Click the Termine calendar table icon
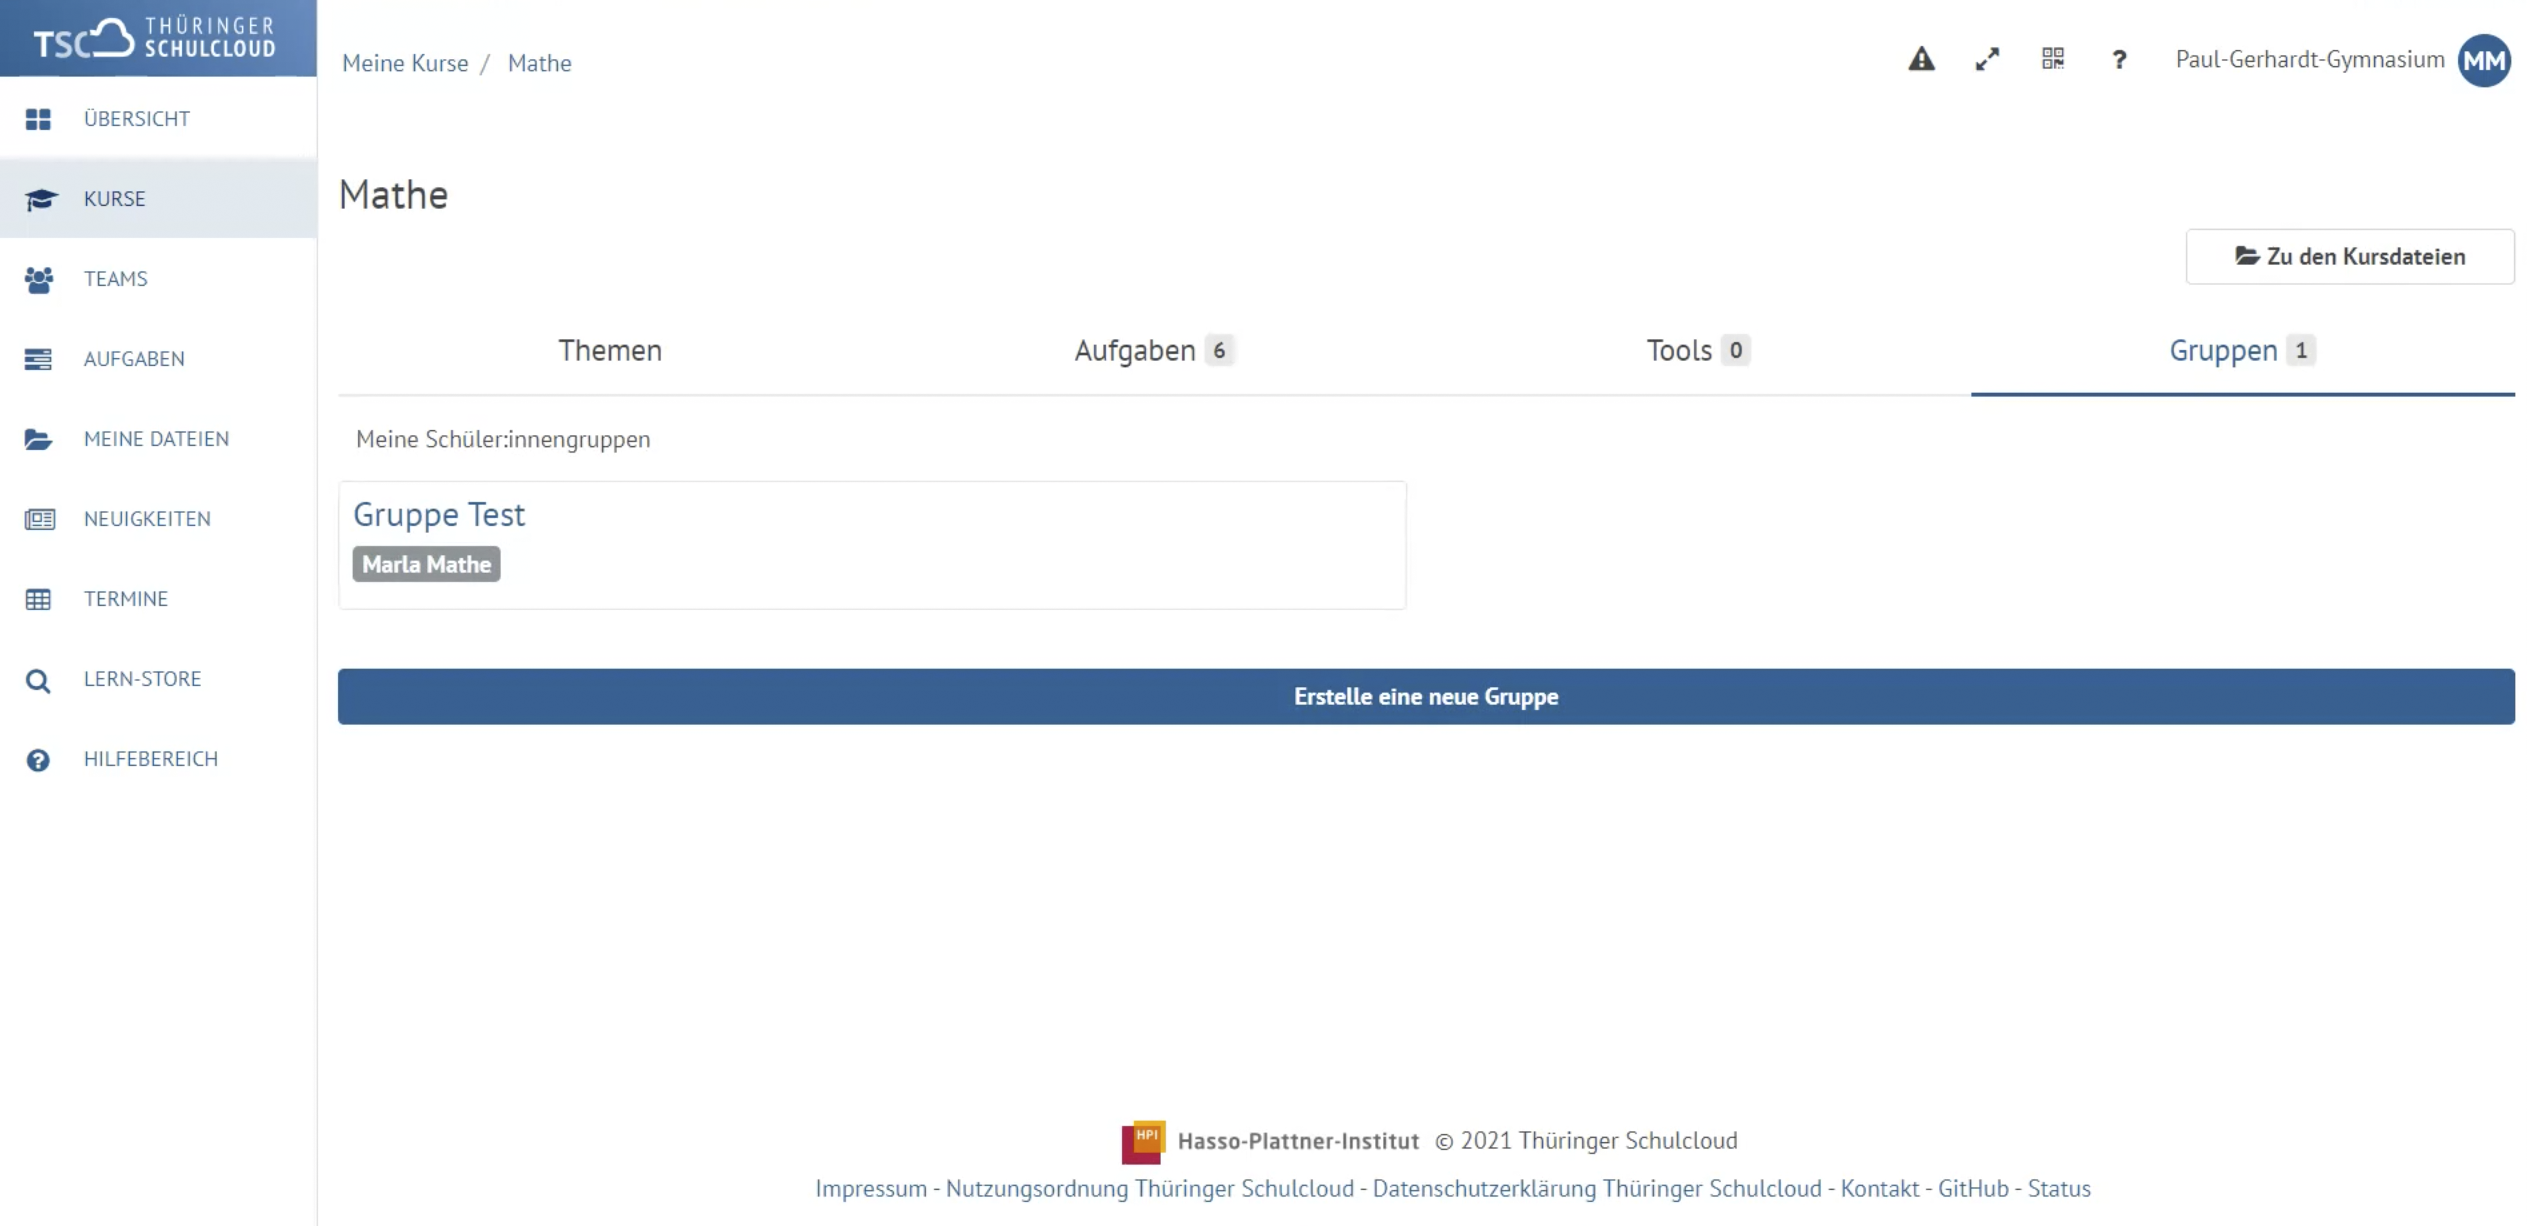The image size is (2527, 1226). [38, 599]
